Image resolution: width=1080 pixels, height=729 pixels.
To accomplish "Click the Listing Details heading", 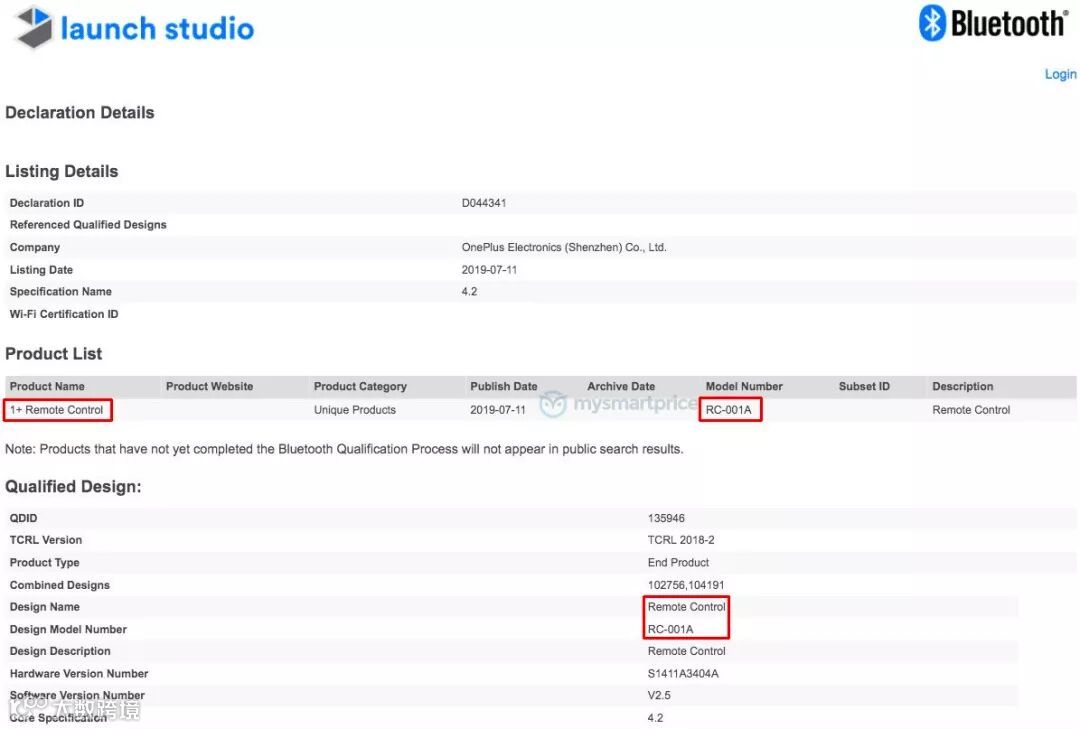I will click(62, 171).
